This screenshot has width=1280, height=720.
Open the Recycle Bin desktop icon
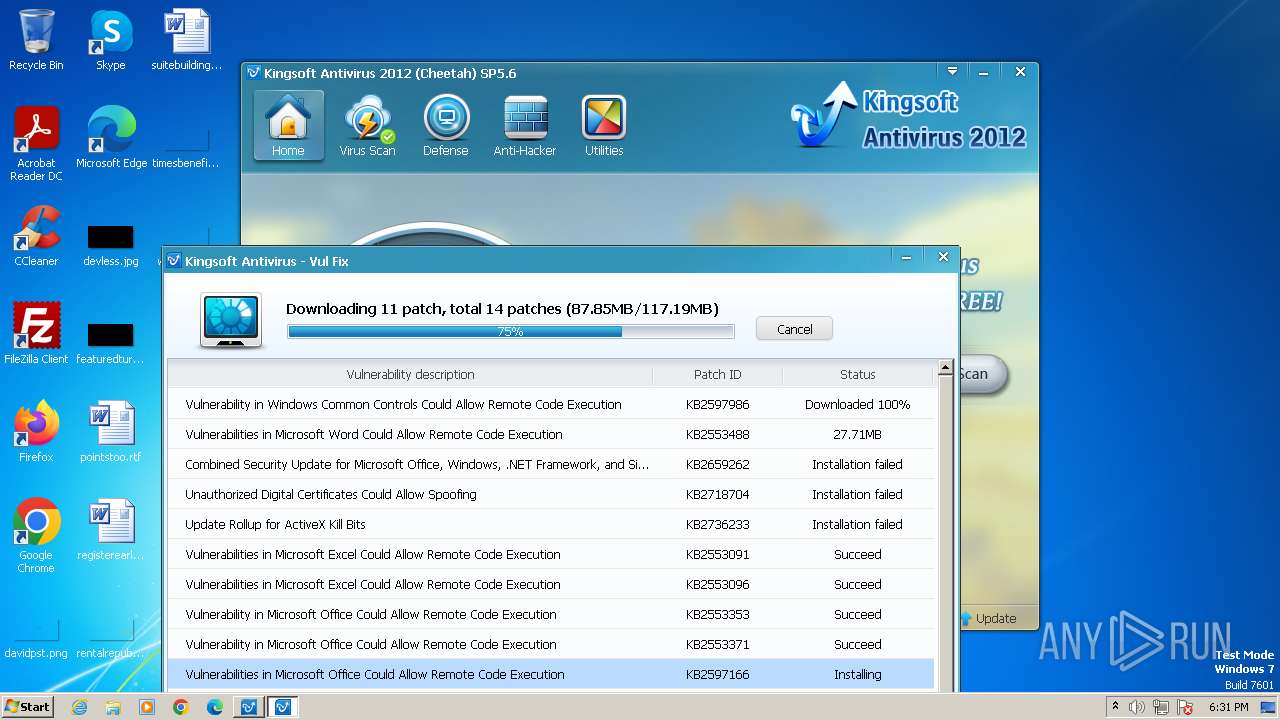[x=36, y=40]
